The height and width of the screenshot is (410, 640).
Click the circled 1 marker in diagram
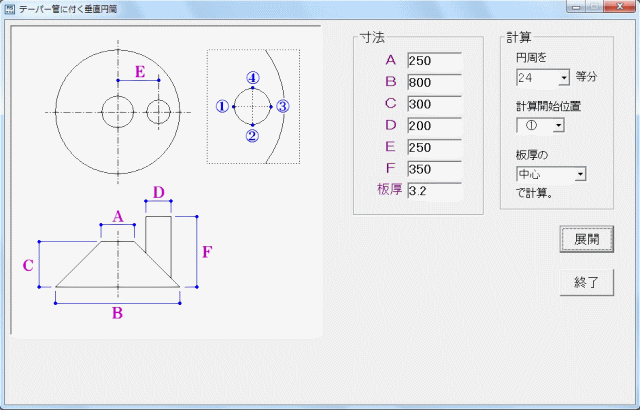[x=222, y=106]
